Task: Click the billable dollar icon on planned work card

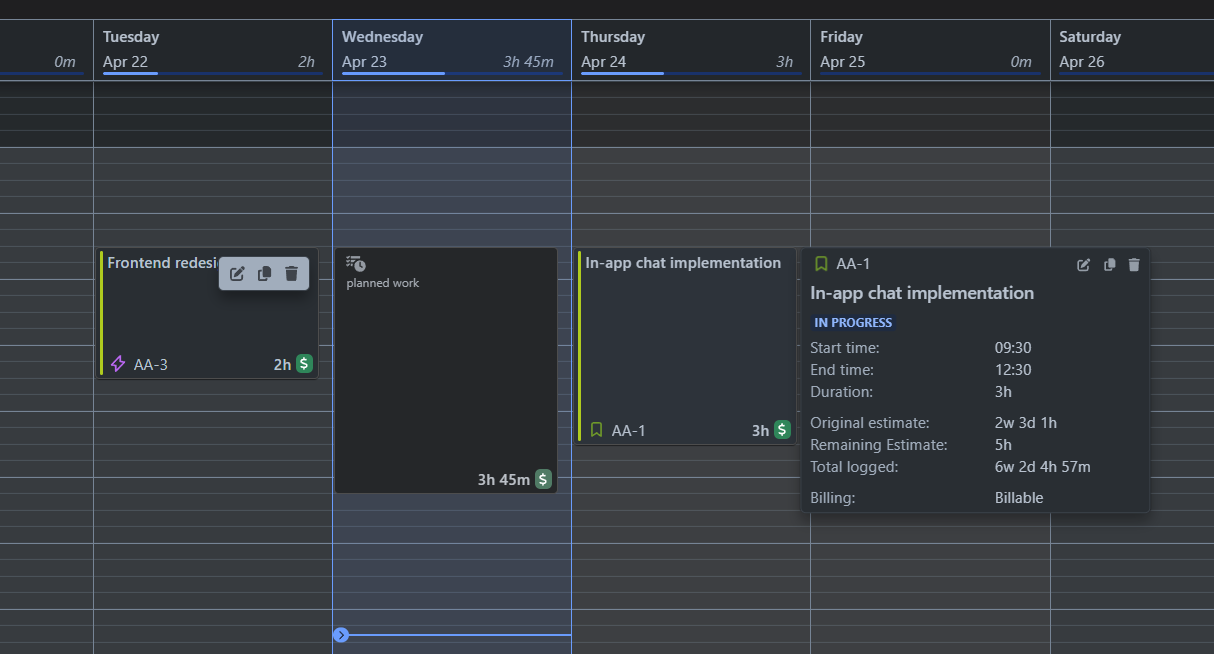Action: pos(543,479)
